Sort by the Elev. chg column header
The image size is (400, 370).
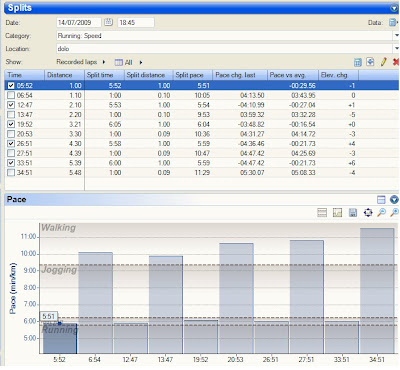pyautogui.click(x=338, y=75)
